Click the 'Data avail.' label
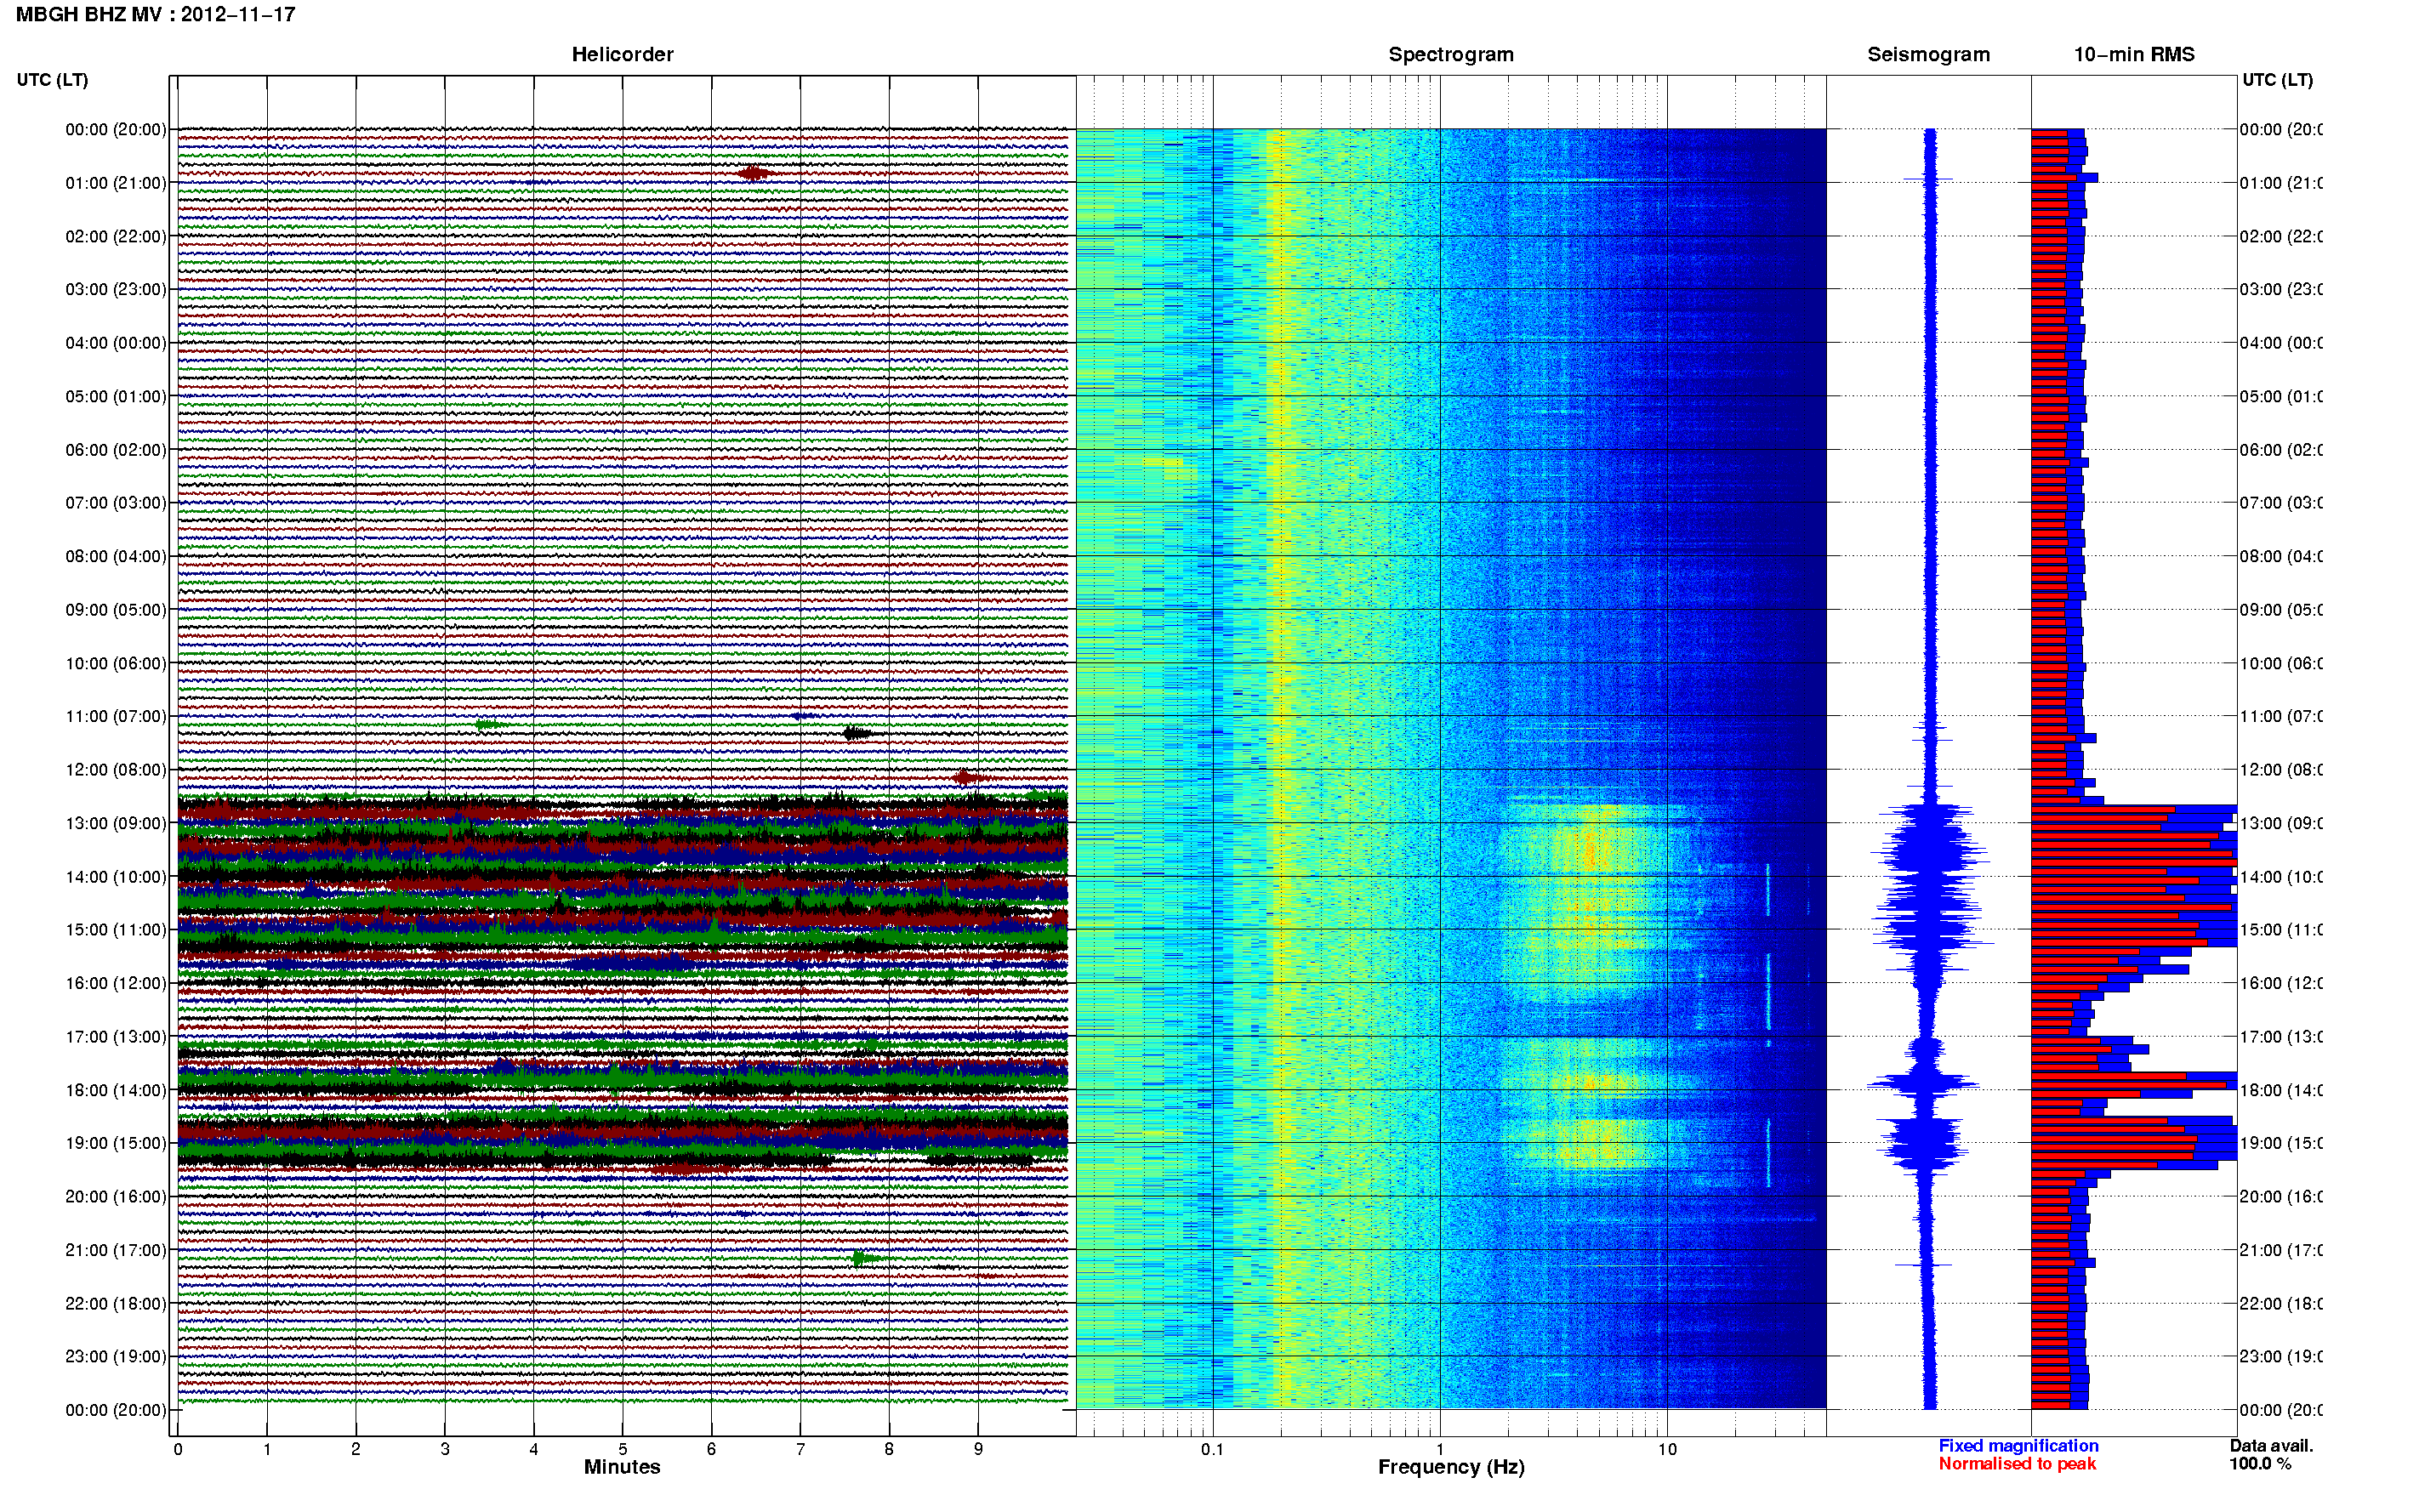The image size is (2419, 1512). [2271, 1446]
